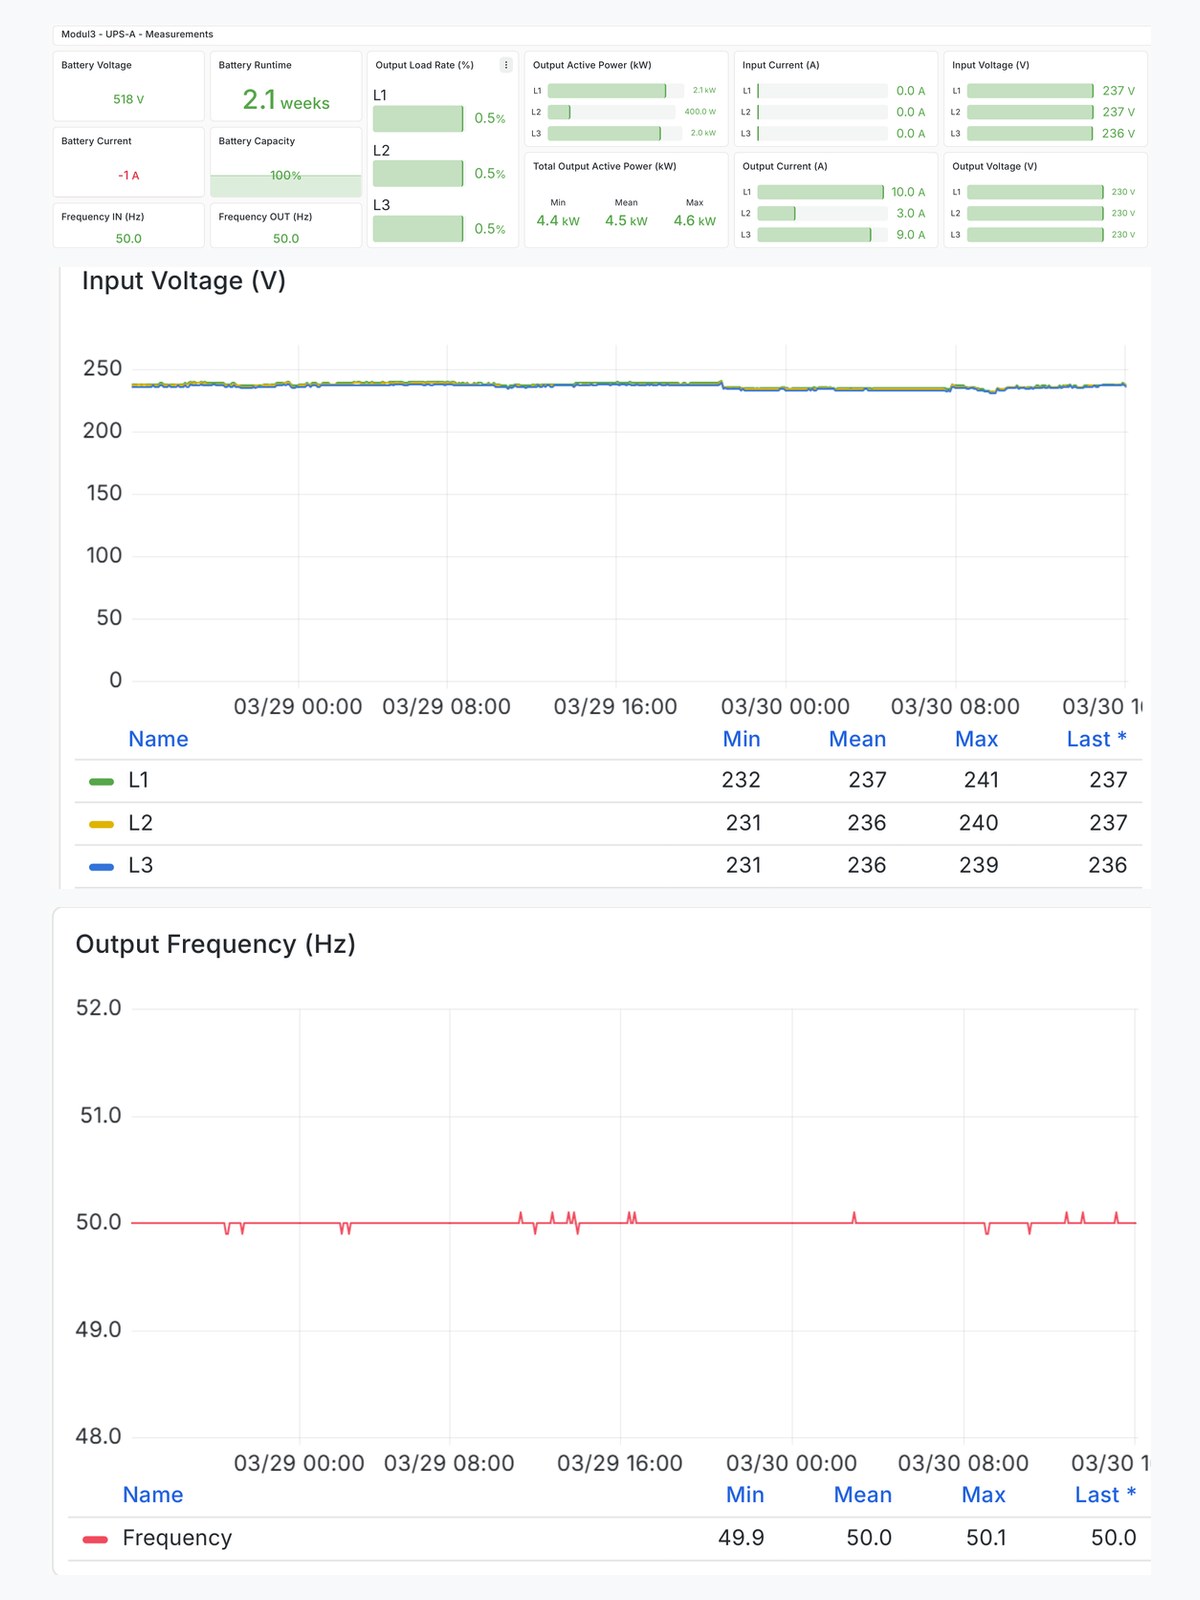1200x1600 pixels.
Task: Sort Output Frequency legend by Max column
Action: click(x=984, y=1495)
